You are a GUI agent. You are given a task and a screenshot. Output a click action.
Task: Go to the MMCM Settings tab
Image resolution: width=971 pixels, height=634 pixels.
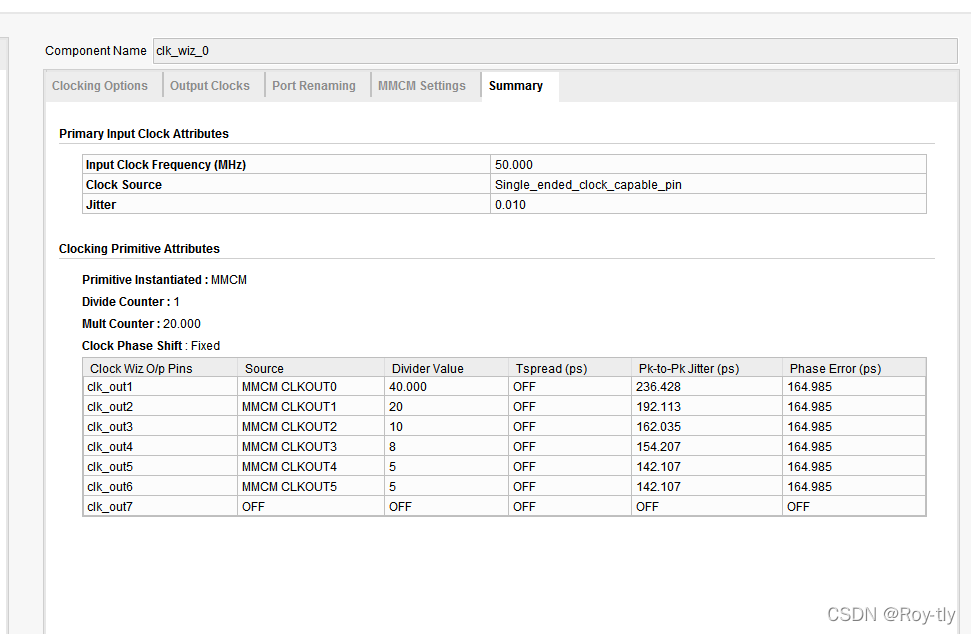point(422,85)
